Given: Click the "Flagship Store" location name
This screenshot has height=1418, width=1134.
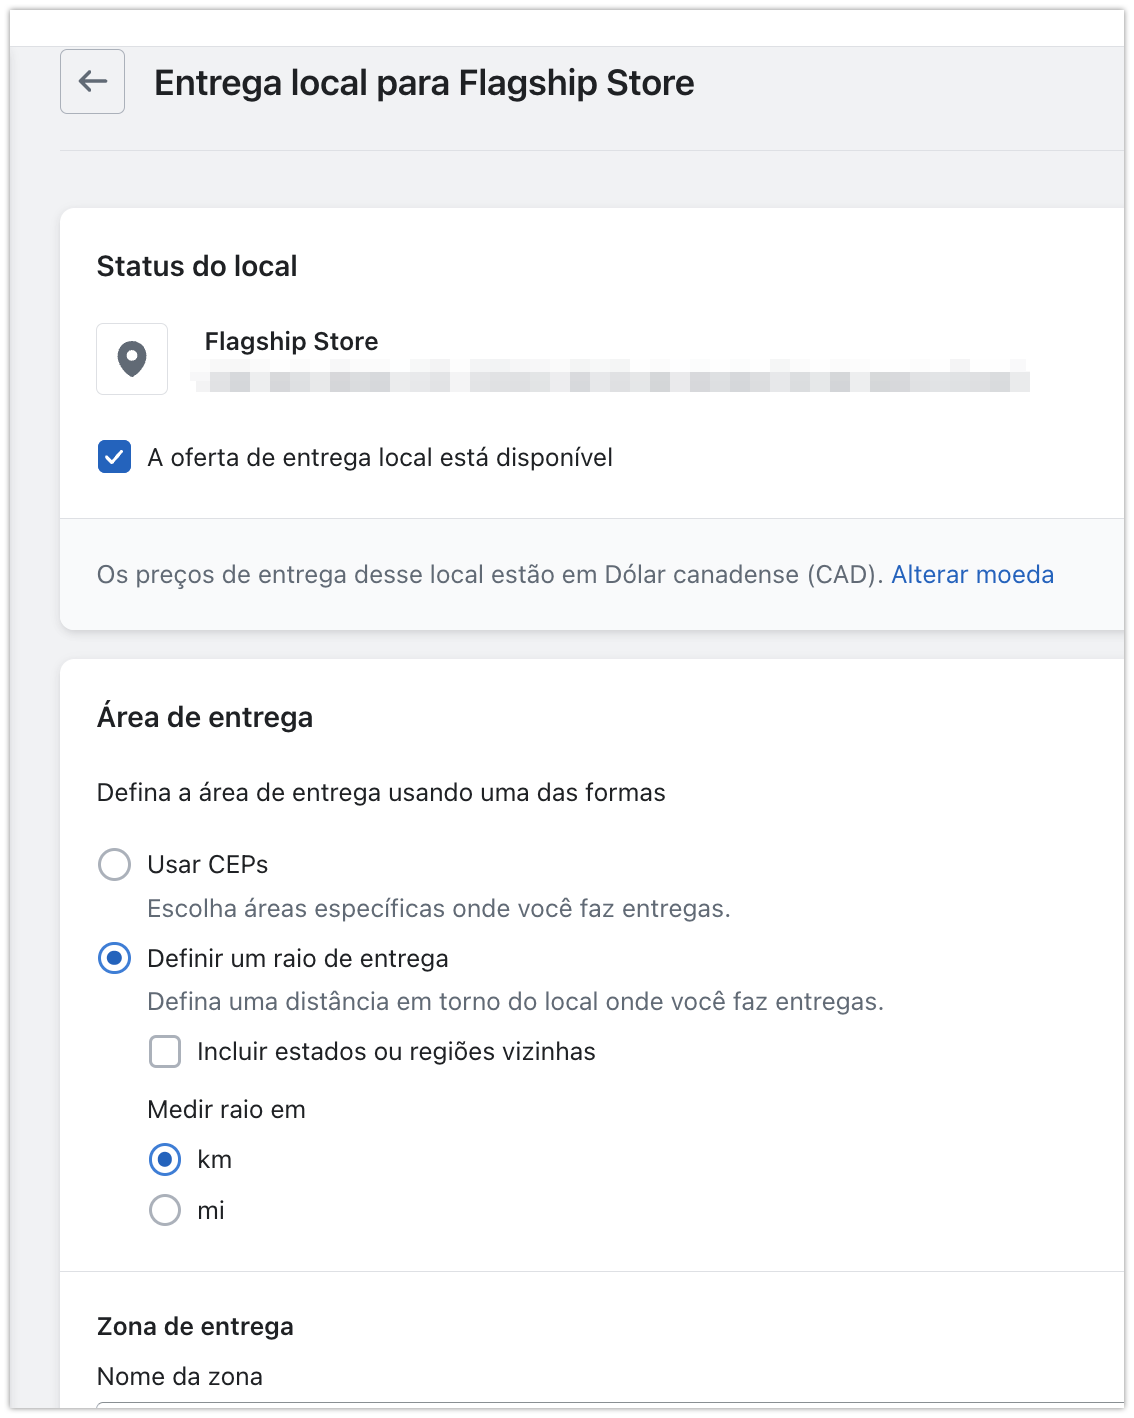Looking at the screenshot, I should [291, 342].
